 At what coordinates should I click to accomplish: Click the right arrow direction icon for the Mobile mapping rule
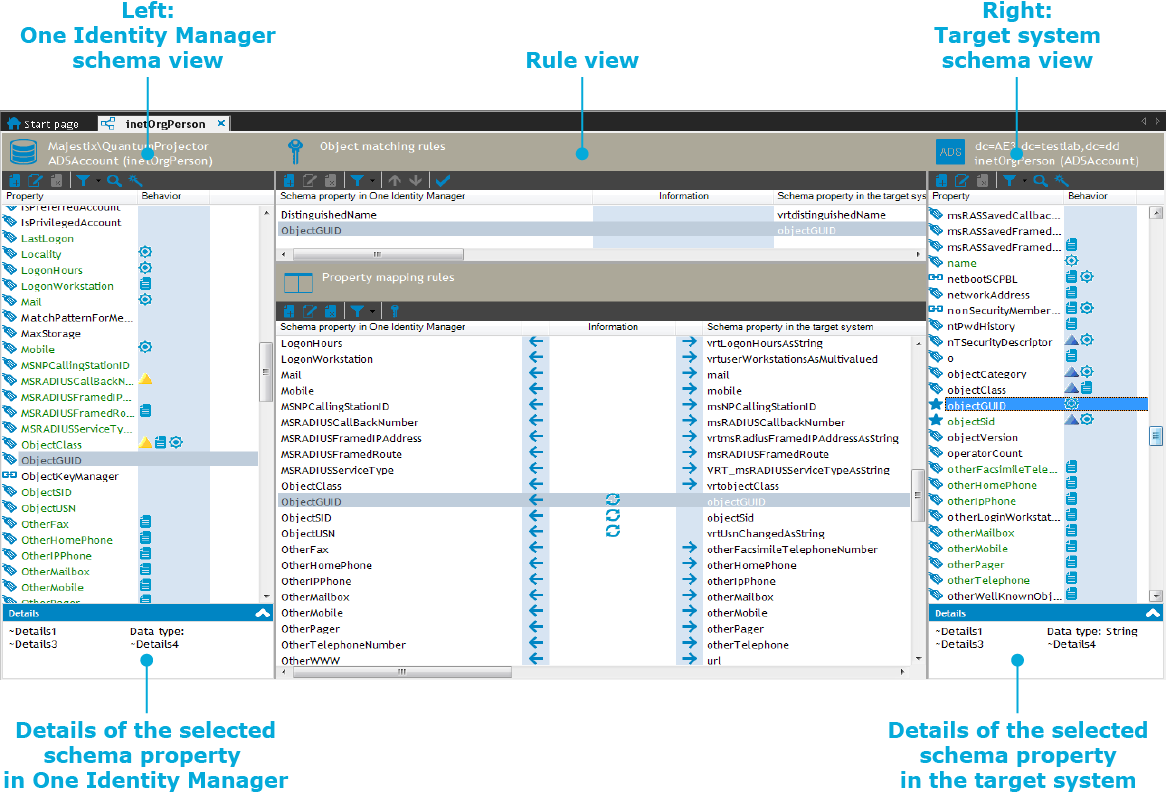click(x=689, y=389)
